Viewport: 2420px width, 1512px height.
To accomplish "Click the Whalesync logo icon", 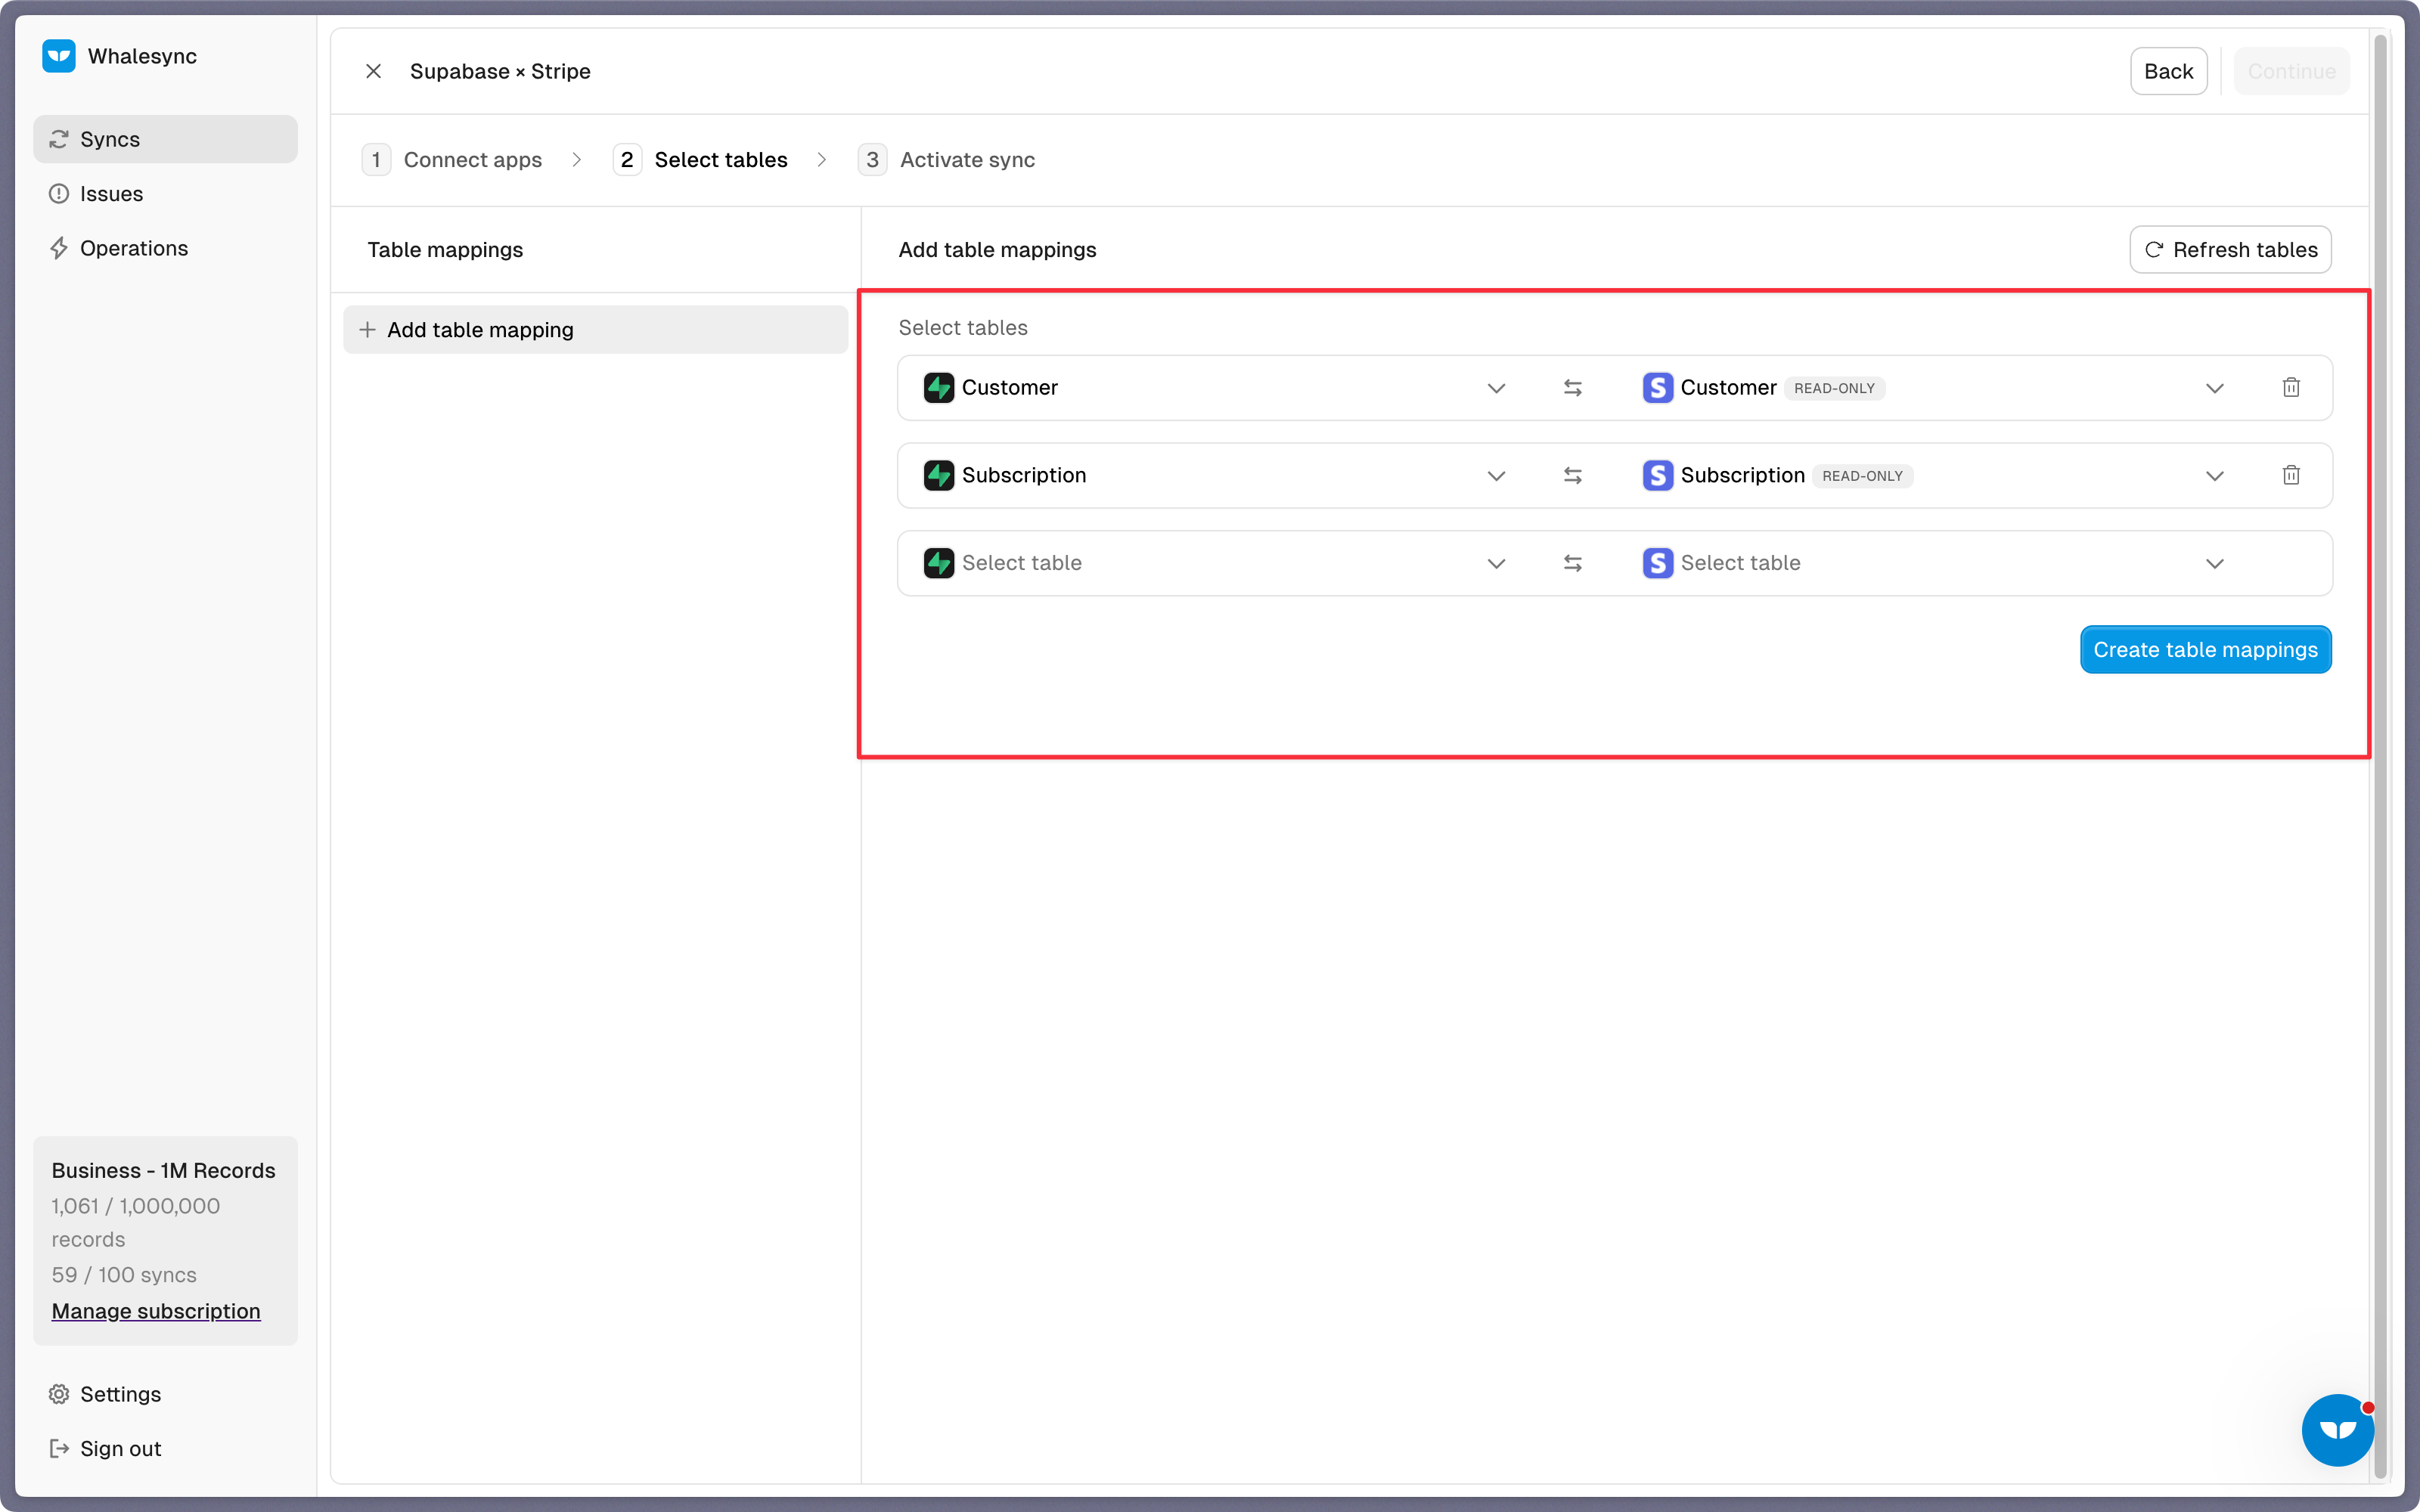I will pos(59,56).
